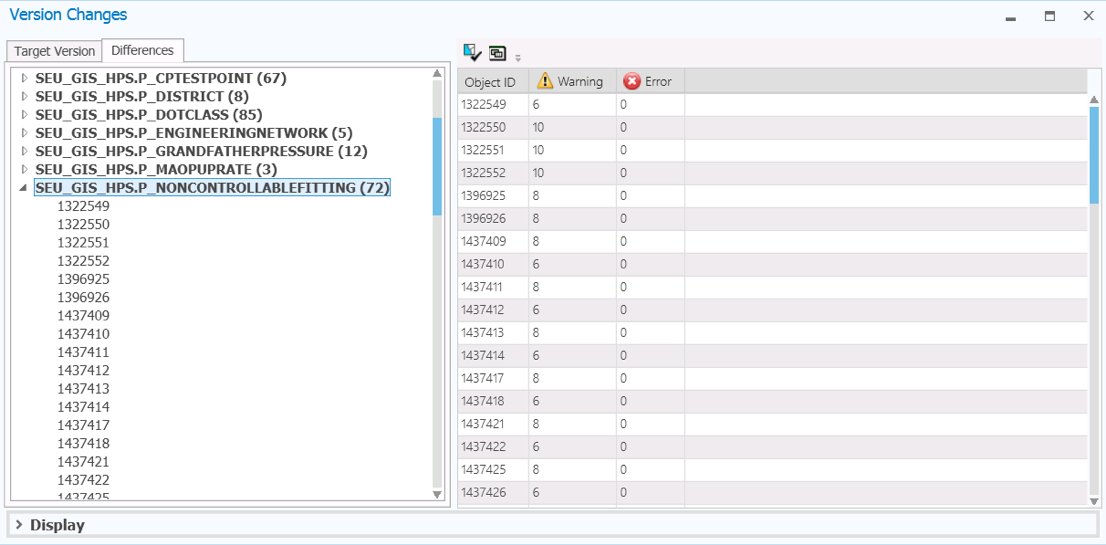Screen dimensions: 1106x545
Task: Click Warning value 10 in row 1322551
Action: [x=572, y=150]
